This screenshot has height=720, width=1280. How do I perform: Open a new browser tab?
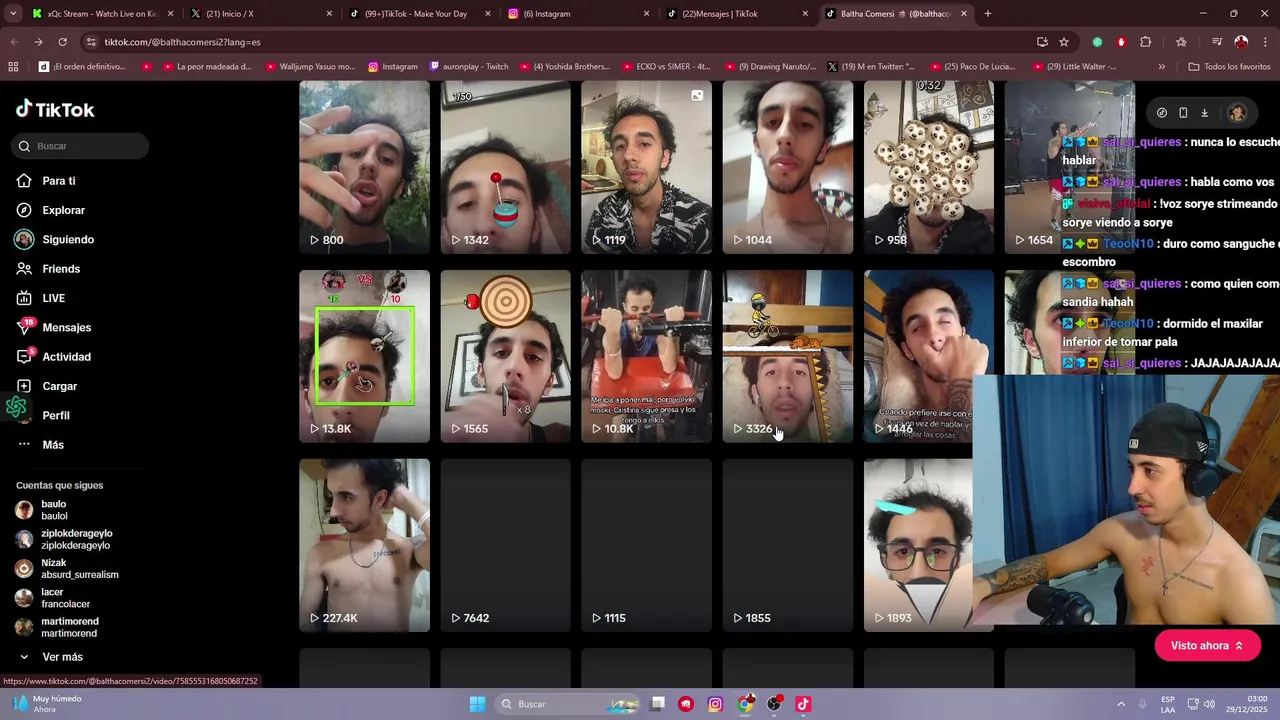988,14
